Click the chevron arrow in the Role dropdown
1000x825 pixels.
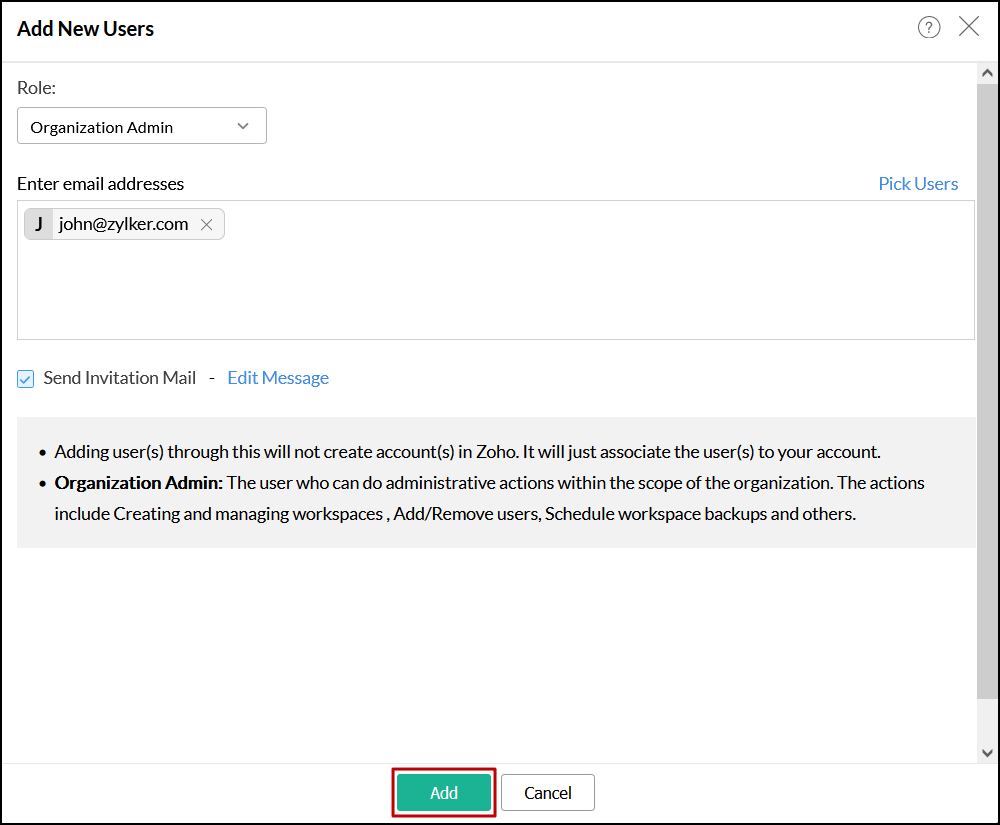pos(243,126)
